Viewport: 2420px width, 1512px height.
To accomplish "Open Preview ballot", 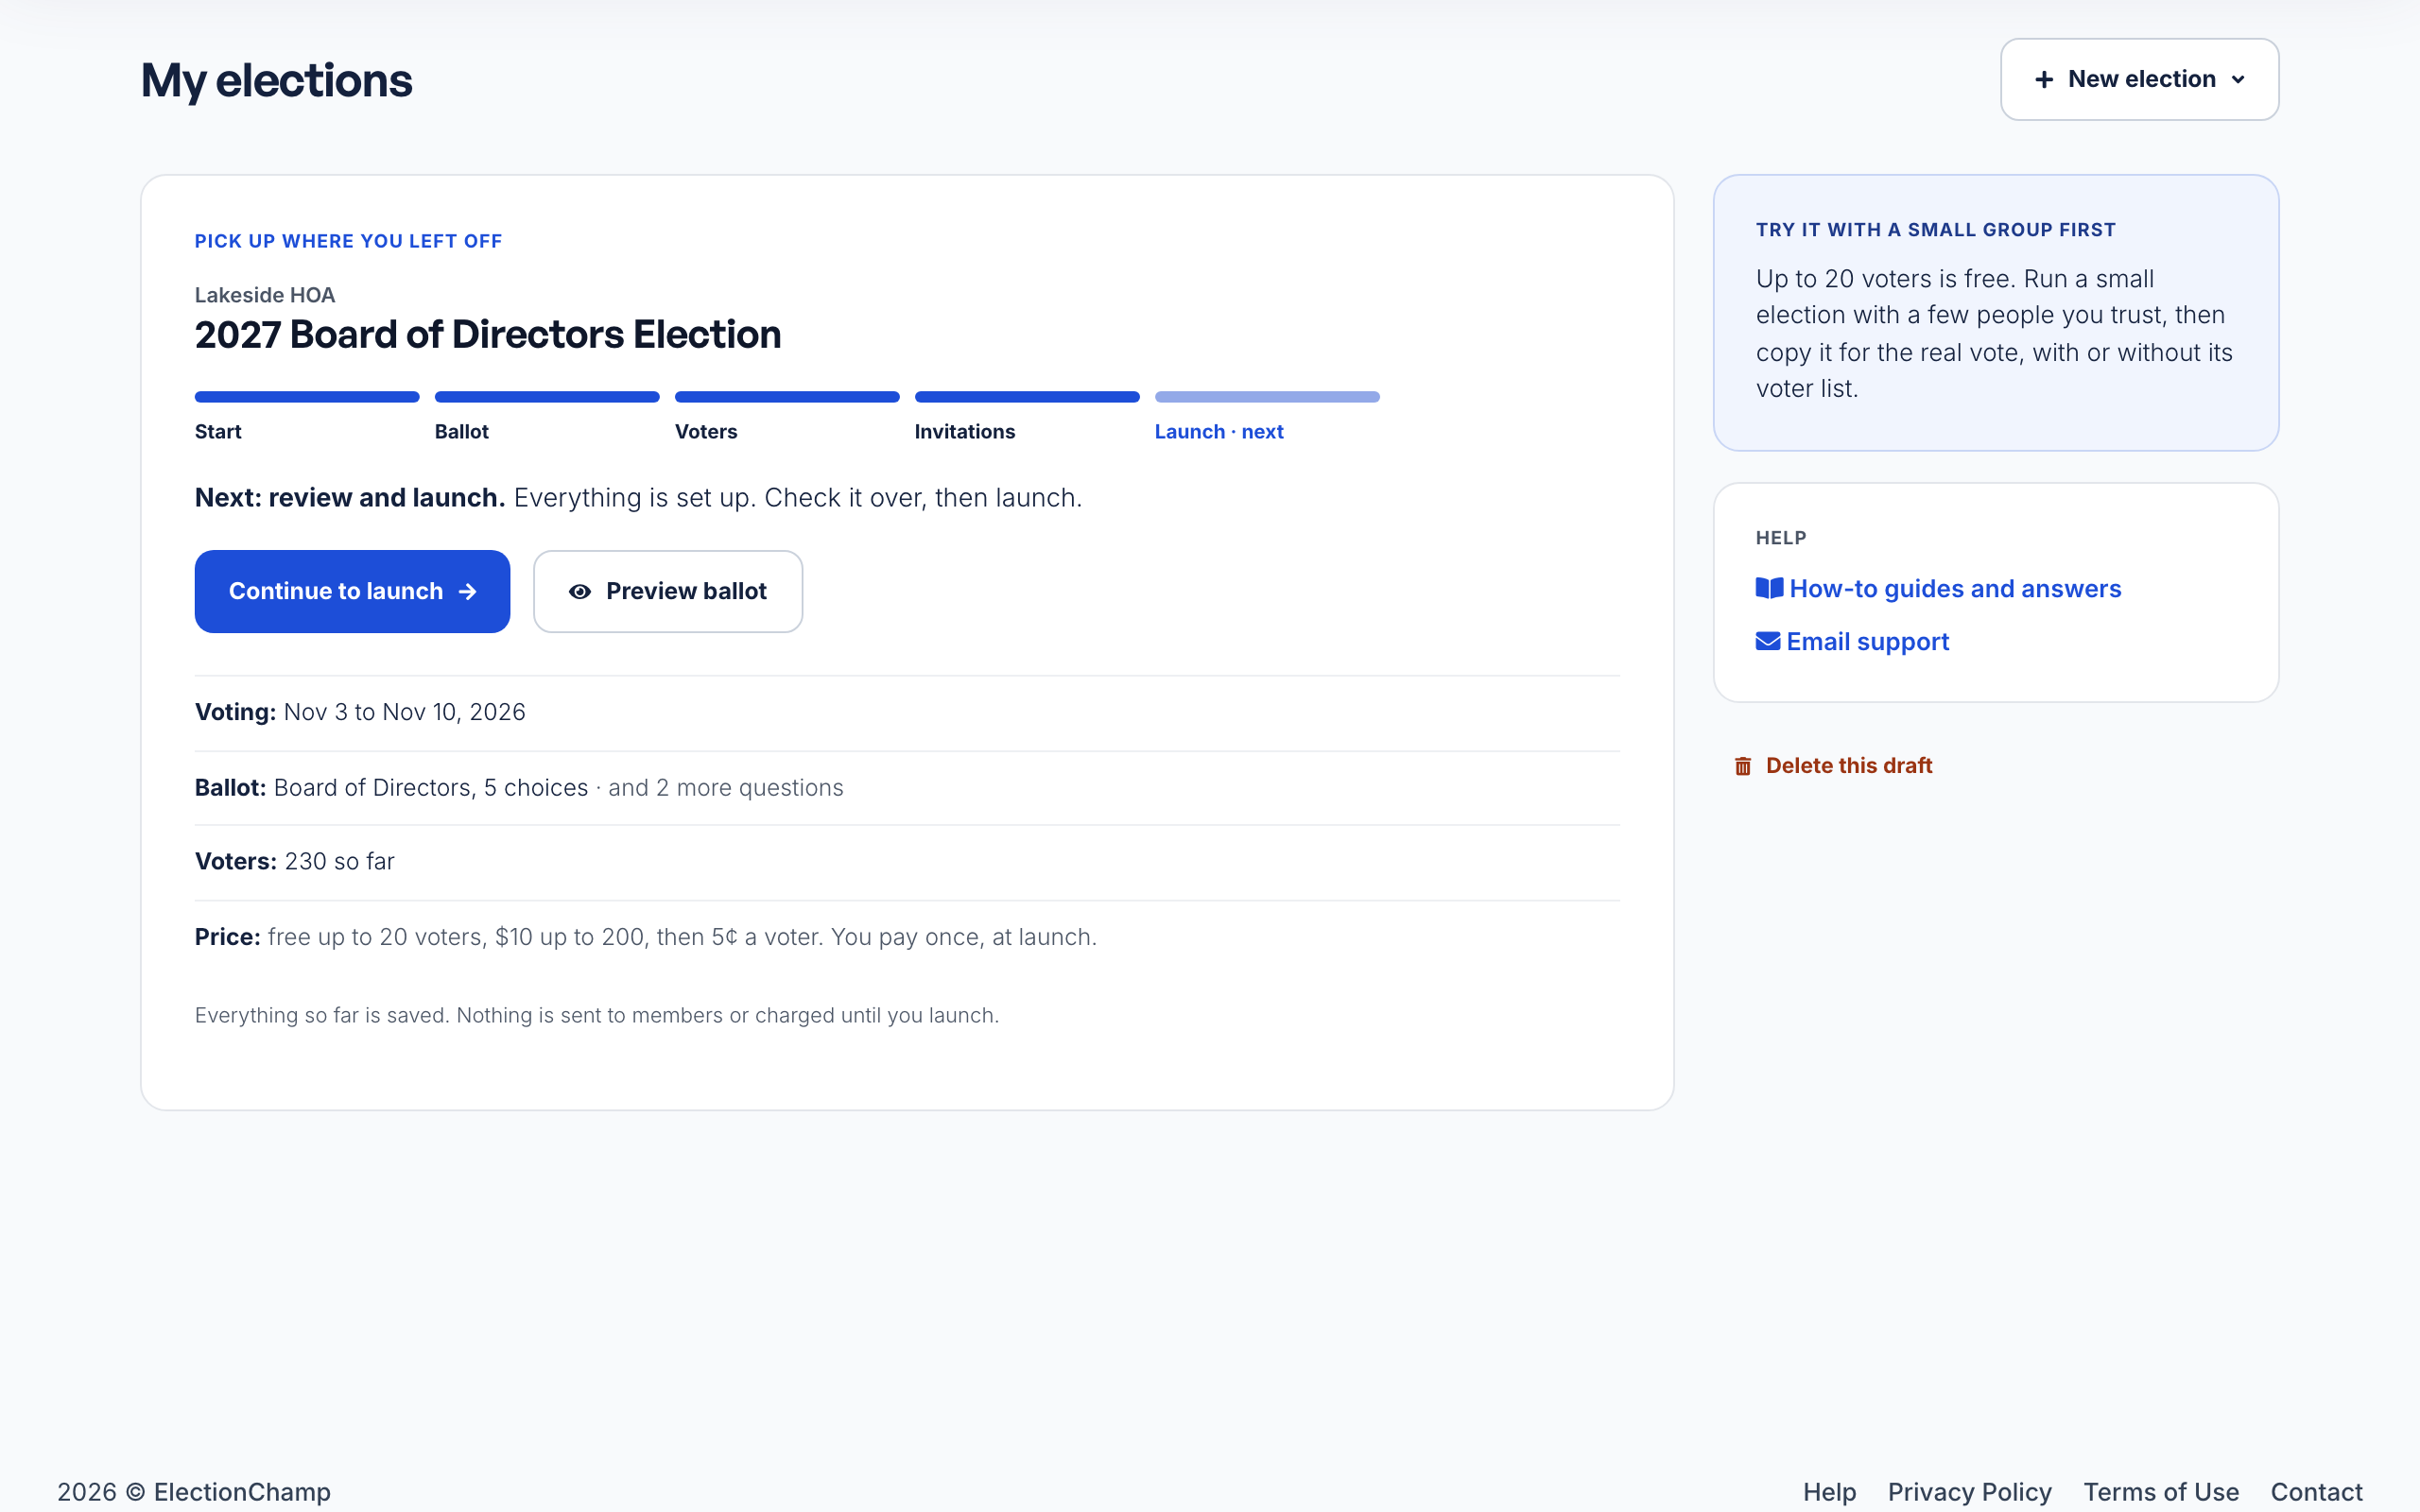I will tap(668, 591).
